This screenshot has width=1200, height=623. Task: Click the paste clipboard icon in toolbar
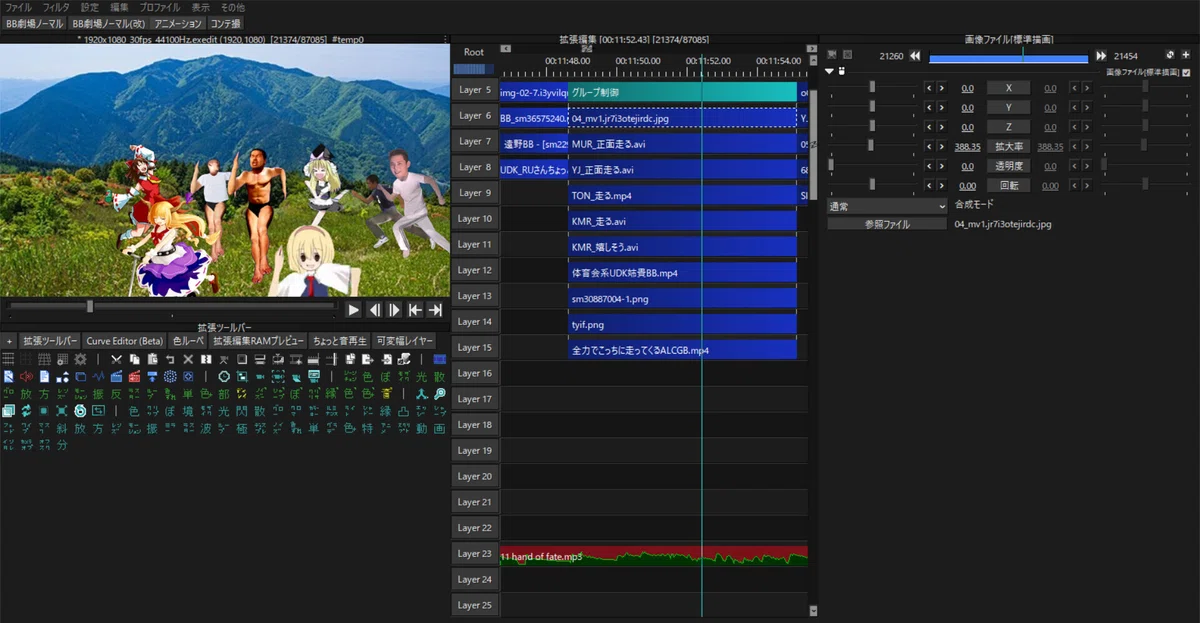point(152,358)
